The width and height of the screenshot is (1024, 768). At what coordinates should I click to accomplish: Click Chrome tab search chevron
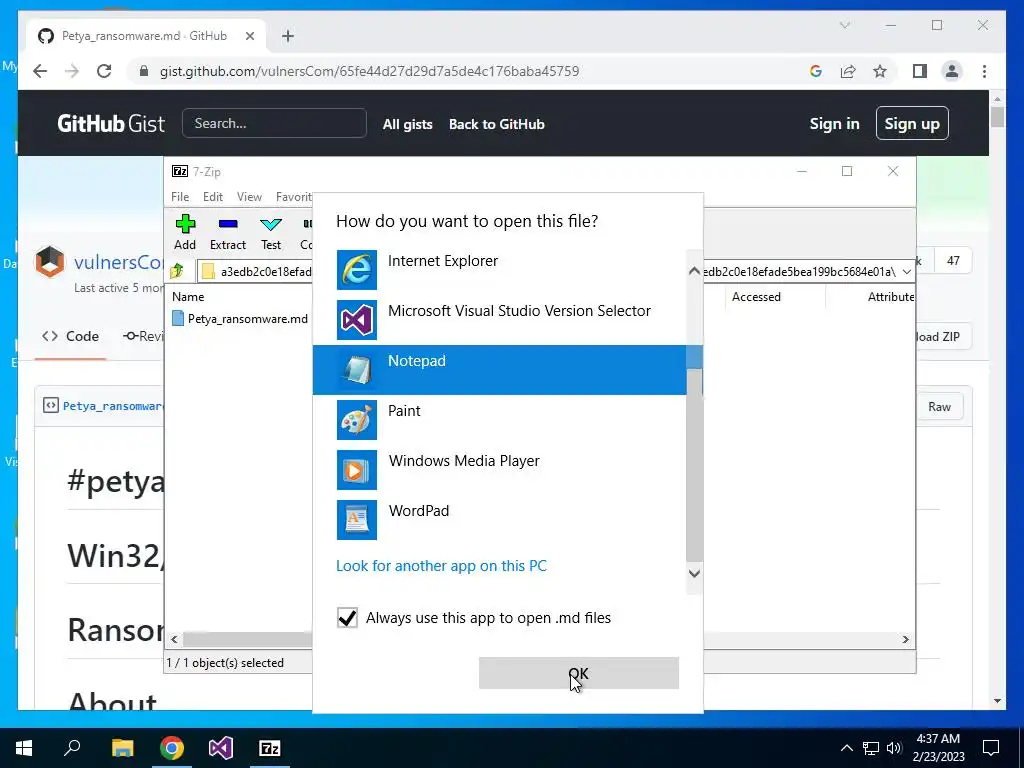click(x=844, y=25)
